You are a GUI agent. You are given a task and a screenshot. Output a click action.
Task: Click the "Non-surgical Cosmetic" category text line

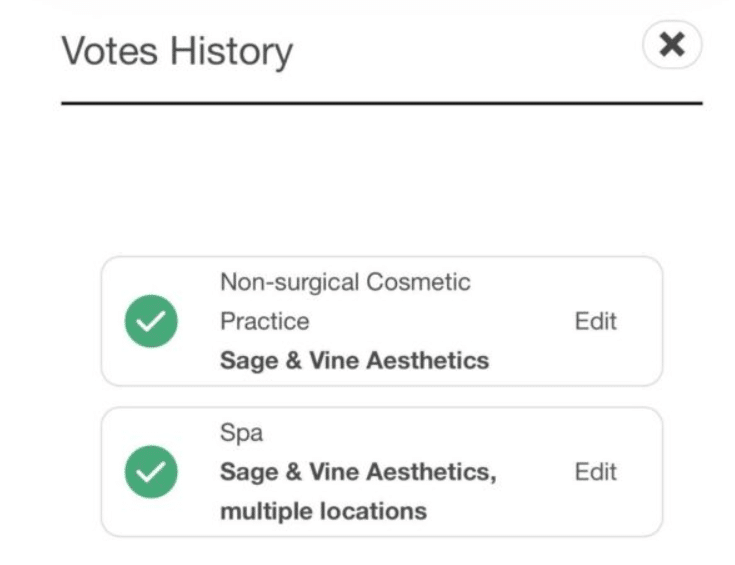[345, 282]
